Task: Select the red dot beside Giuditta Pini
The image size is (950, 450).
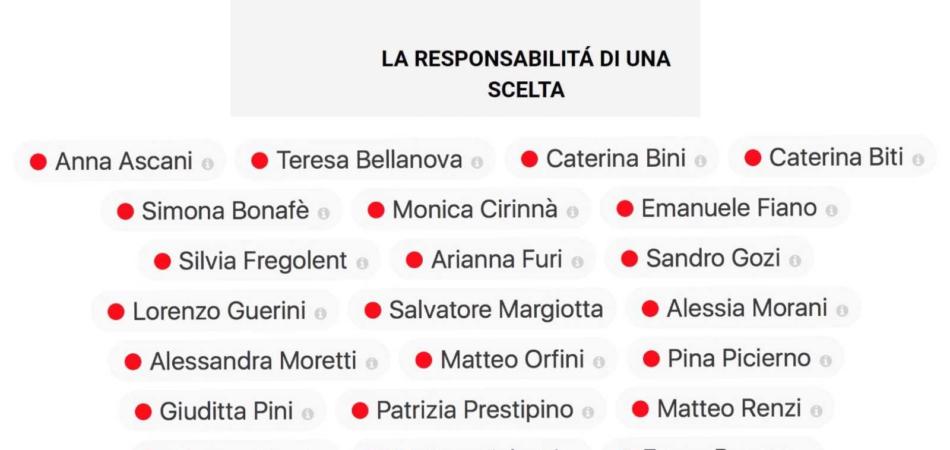Action: click(x=143, y=412)
